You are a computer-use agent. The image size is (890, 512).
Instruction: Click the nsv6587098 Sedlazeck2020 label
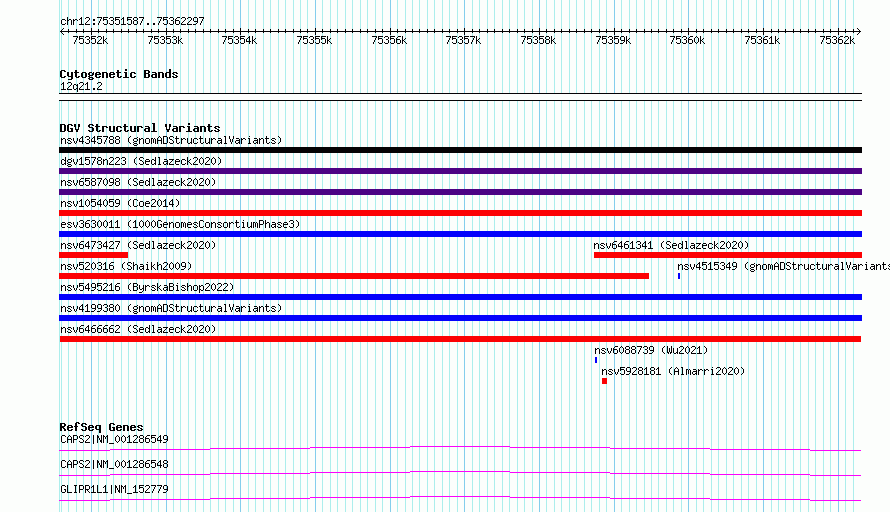138,182
